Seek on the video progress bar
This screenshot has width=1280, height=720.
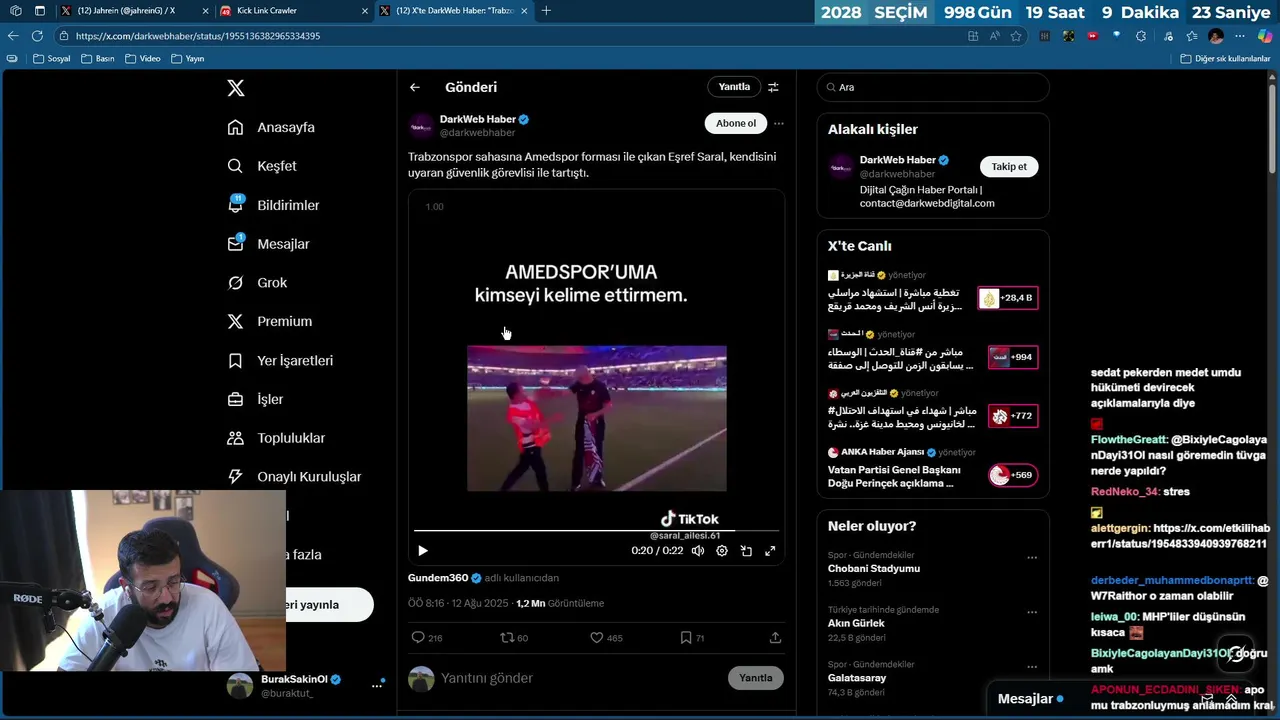[596, 530]
